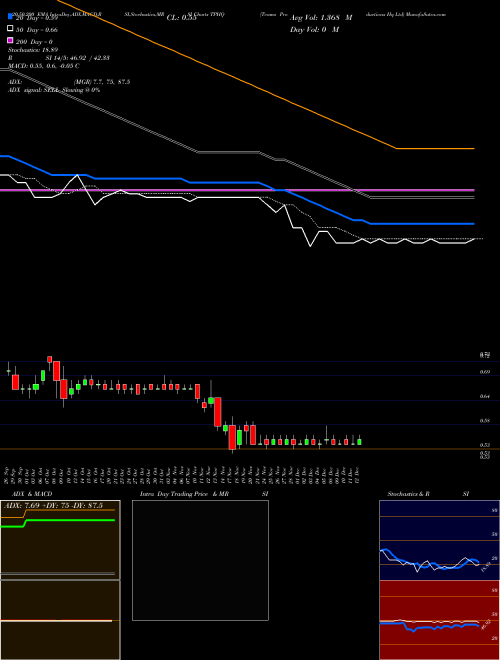Click the 'MACD: 0.55, 0.6, -0.05' readout
Viewport: 500px width, 660px height.
tap(43, 66)
